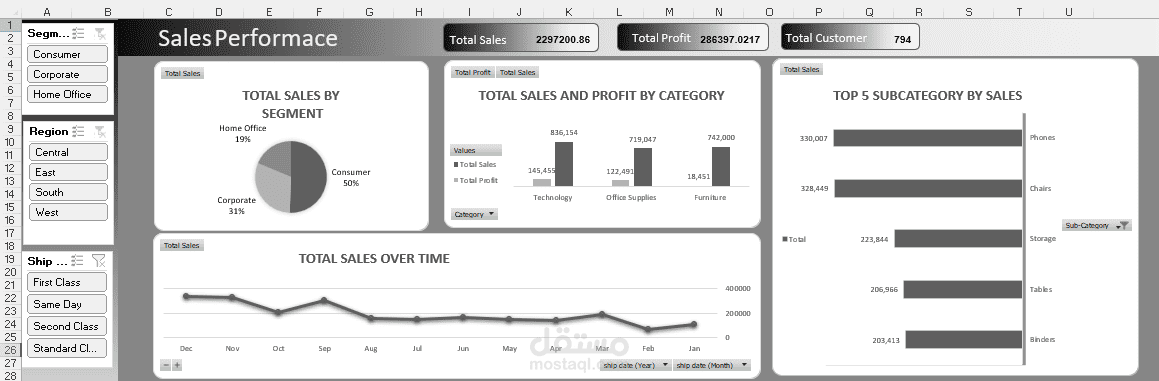Screen dimensions: 1159x381
Task: Filter segment by Home Office
Action: pyautogui.click(x=67, y=94)
